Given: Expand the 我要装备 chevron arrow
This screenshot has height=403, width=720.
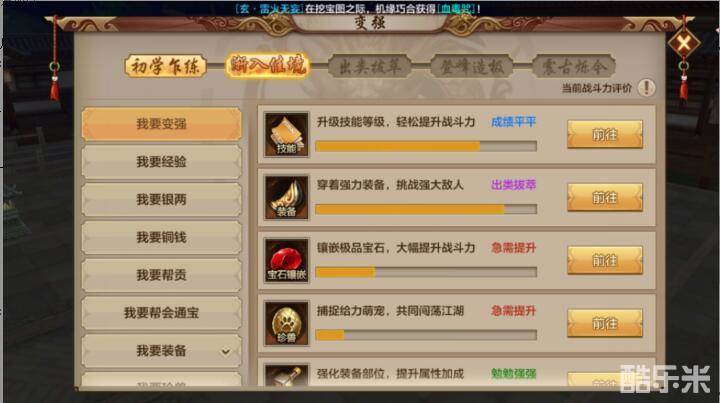Looking at the screenshot, I should click(225, 352).
